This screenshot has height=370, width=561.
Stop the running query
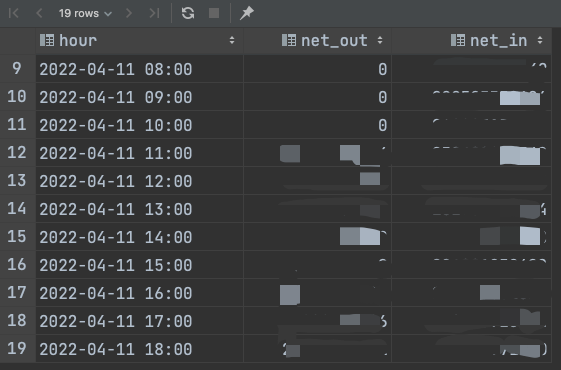click(x=214, y=14)
